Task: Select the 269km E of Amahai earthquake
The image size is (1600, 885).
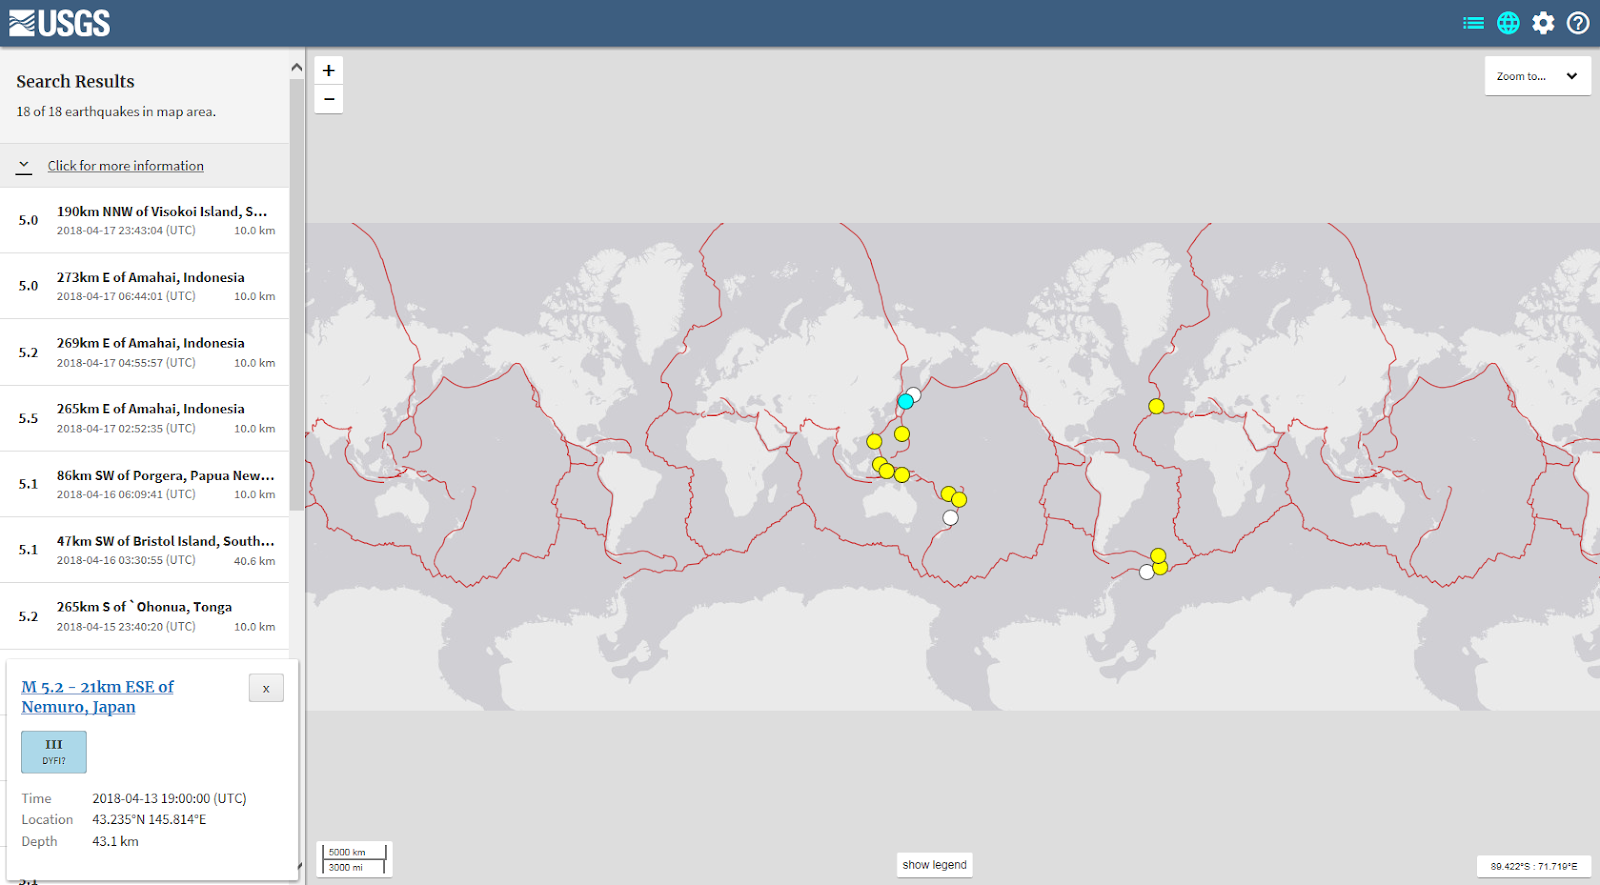Action: (x=145, y=352)
